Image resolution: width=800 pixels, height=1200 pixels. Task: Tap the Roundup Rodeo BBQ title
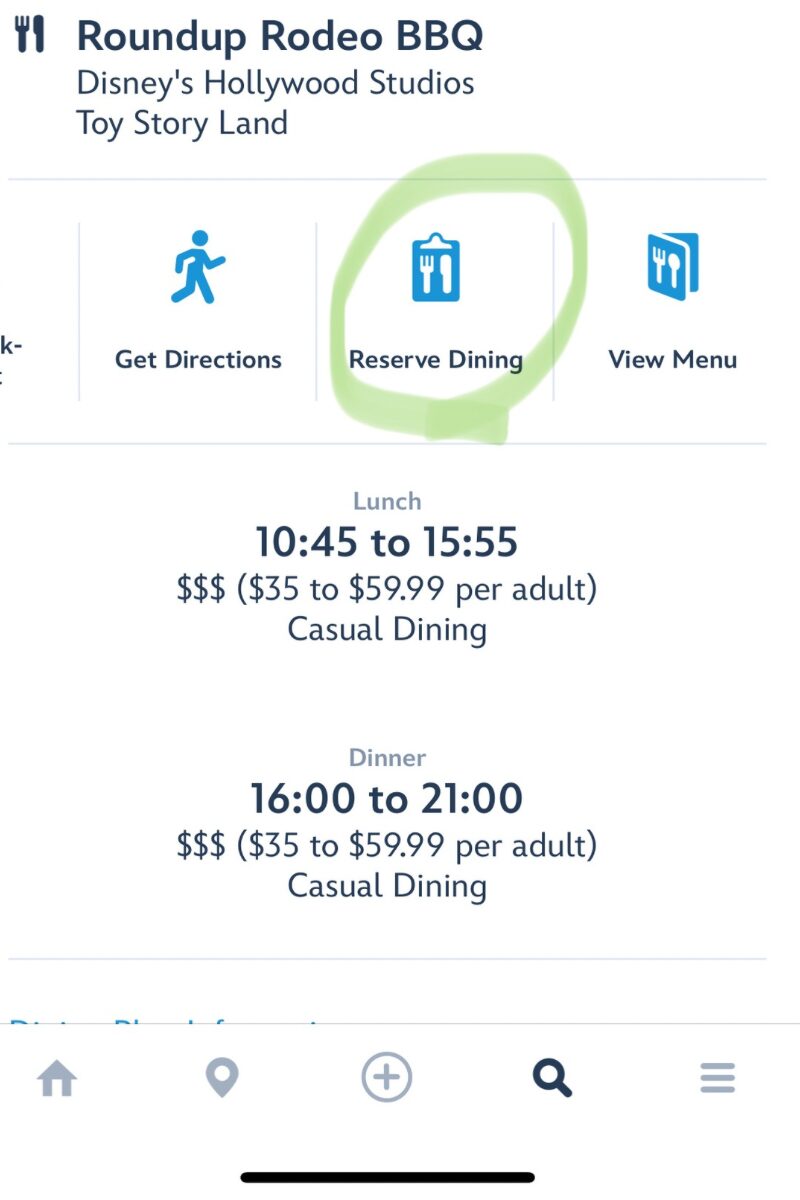(280, 37)
